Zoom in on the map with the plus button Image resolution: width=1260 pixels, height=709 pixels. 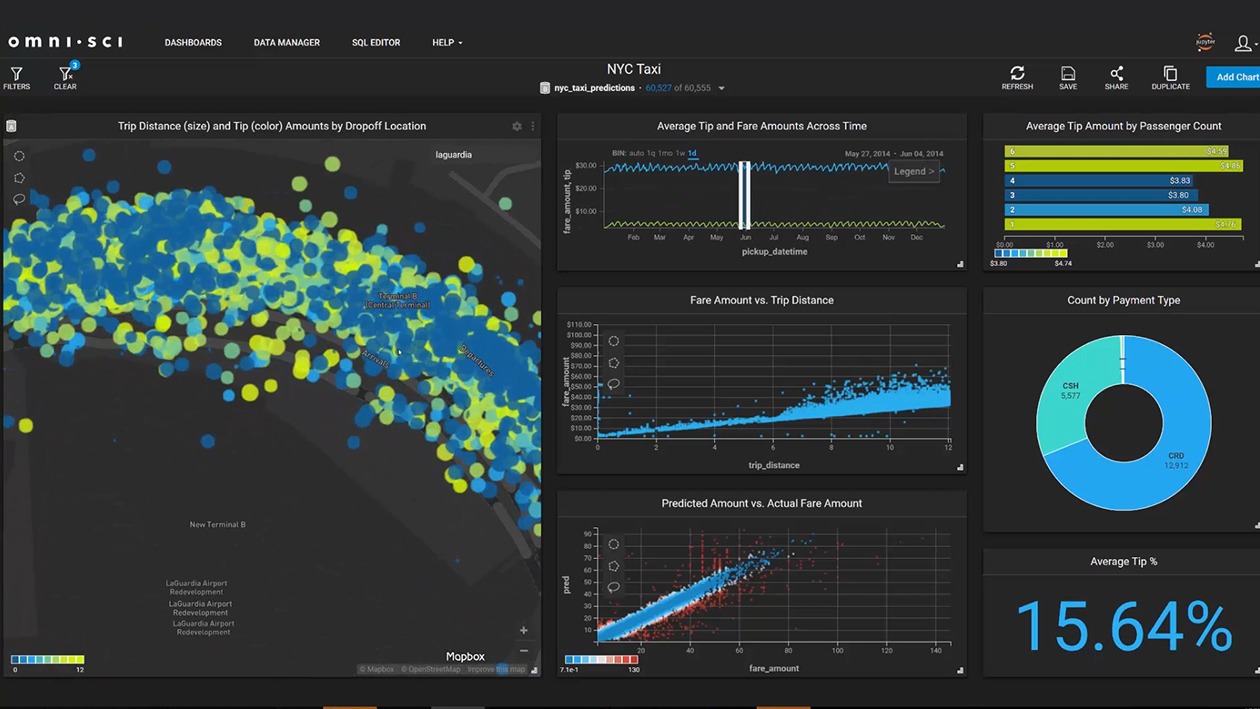coord(523,630)
